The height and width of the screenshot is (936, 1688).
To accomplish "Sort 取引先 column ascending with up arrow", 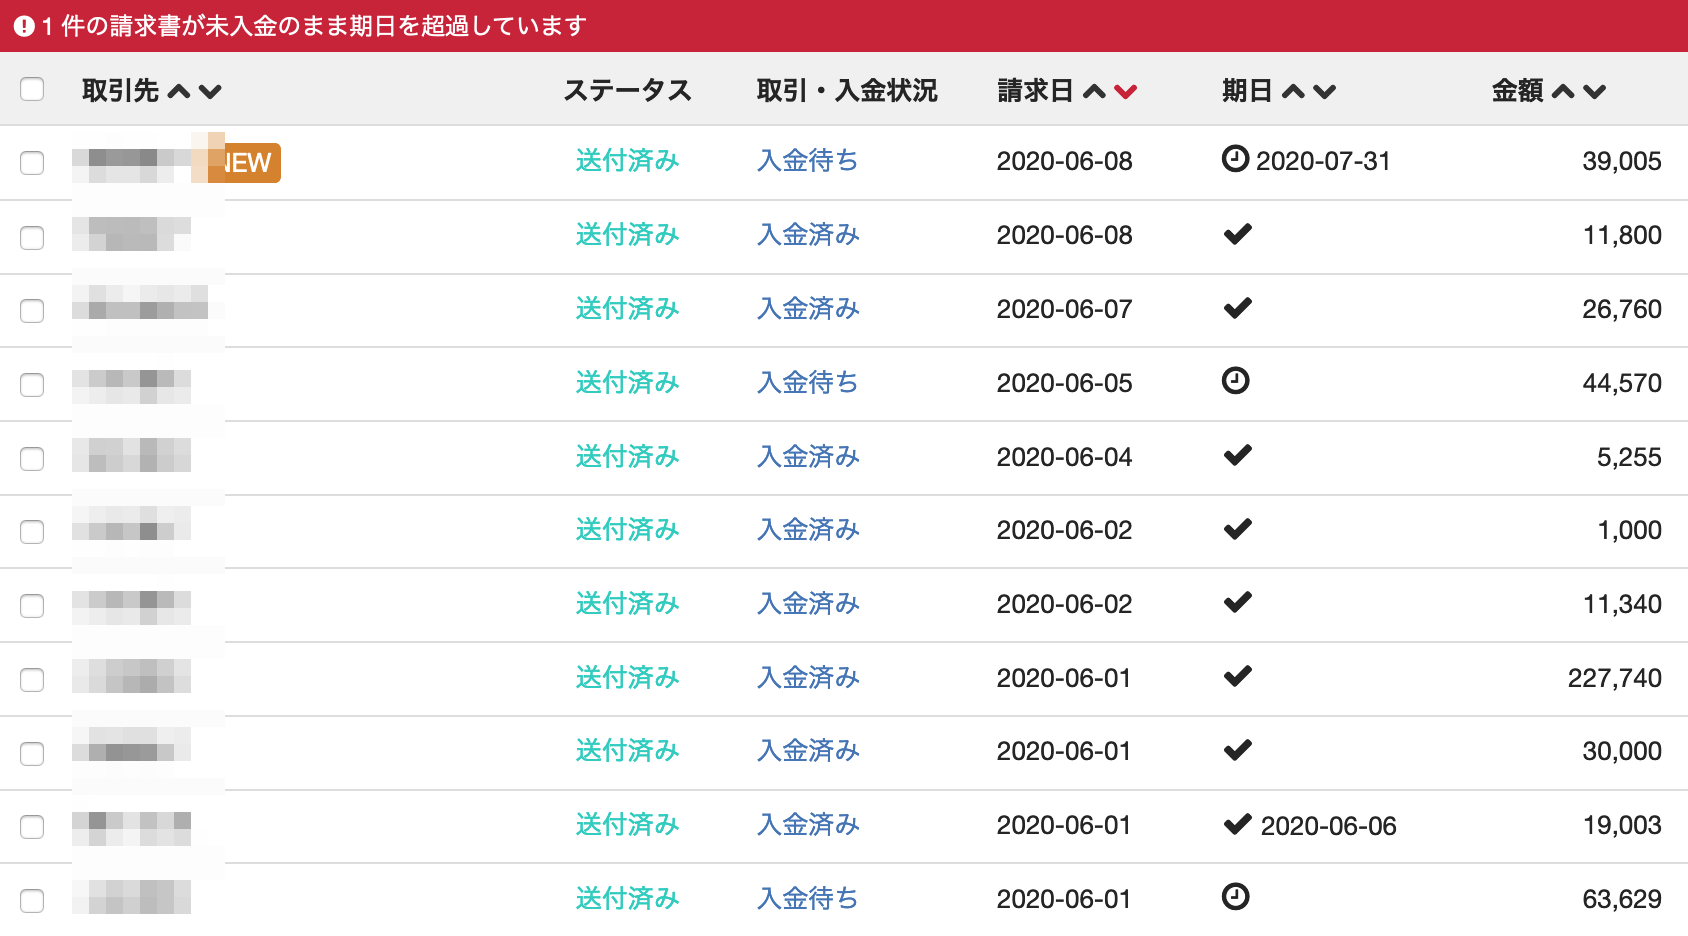I will pyautogui.click(x=179, y=92).
